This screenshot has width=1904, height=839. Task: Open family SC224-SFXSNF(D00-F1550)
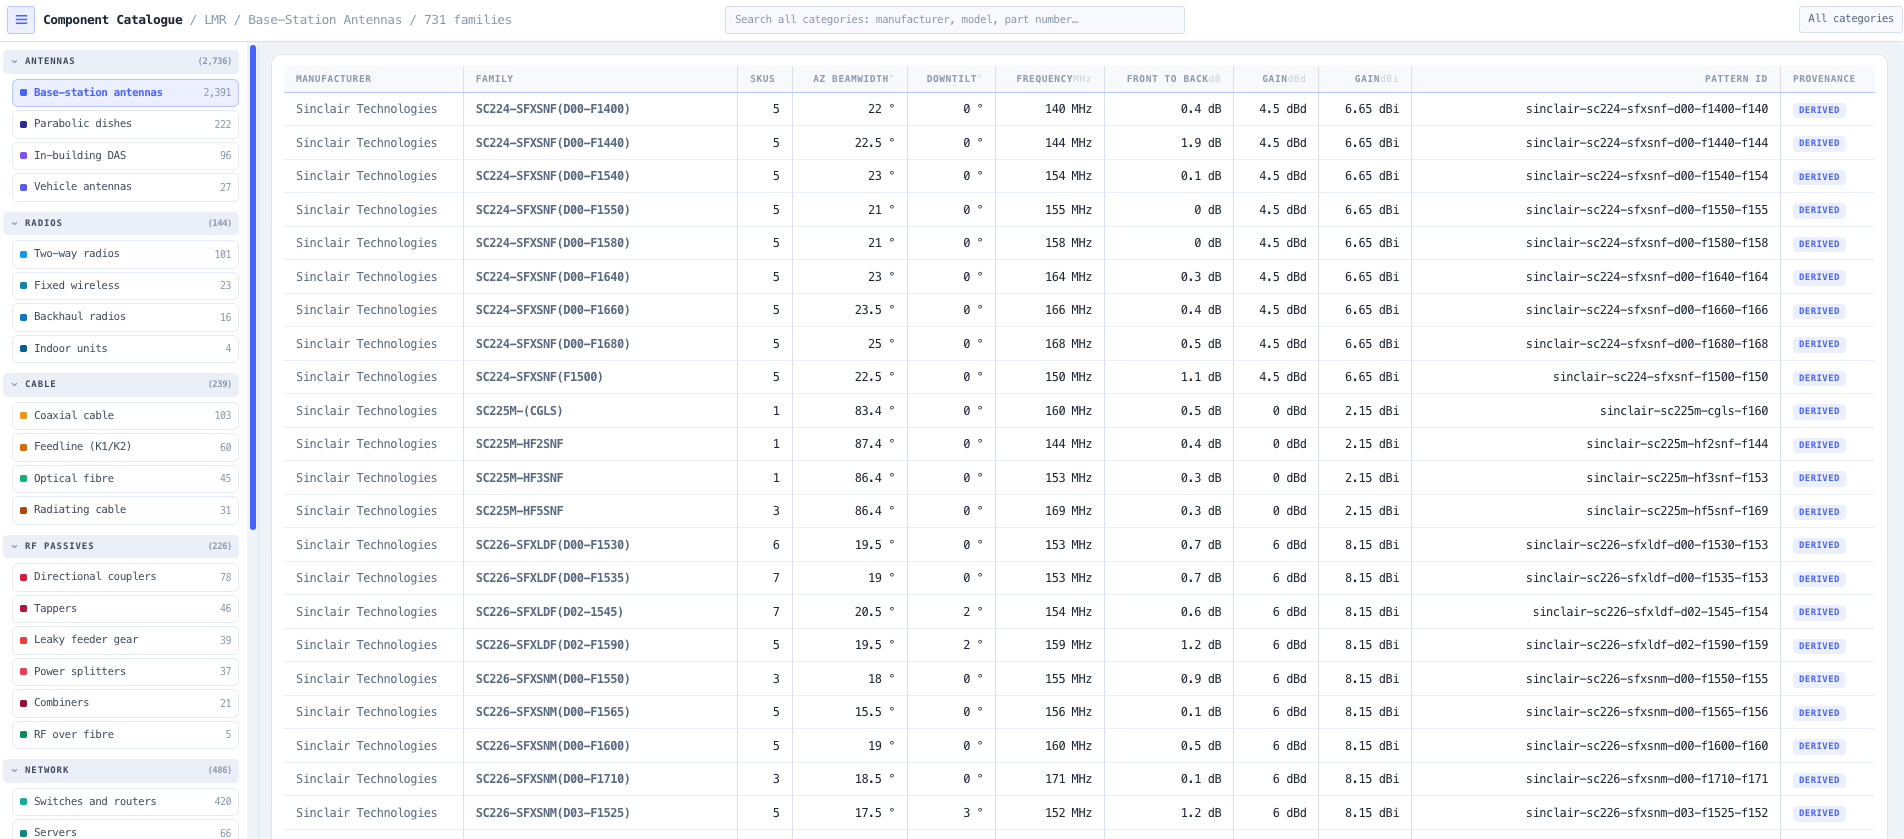[552, 210]
